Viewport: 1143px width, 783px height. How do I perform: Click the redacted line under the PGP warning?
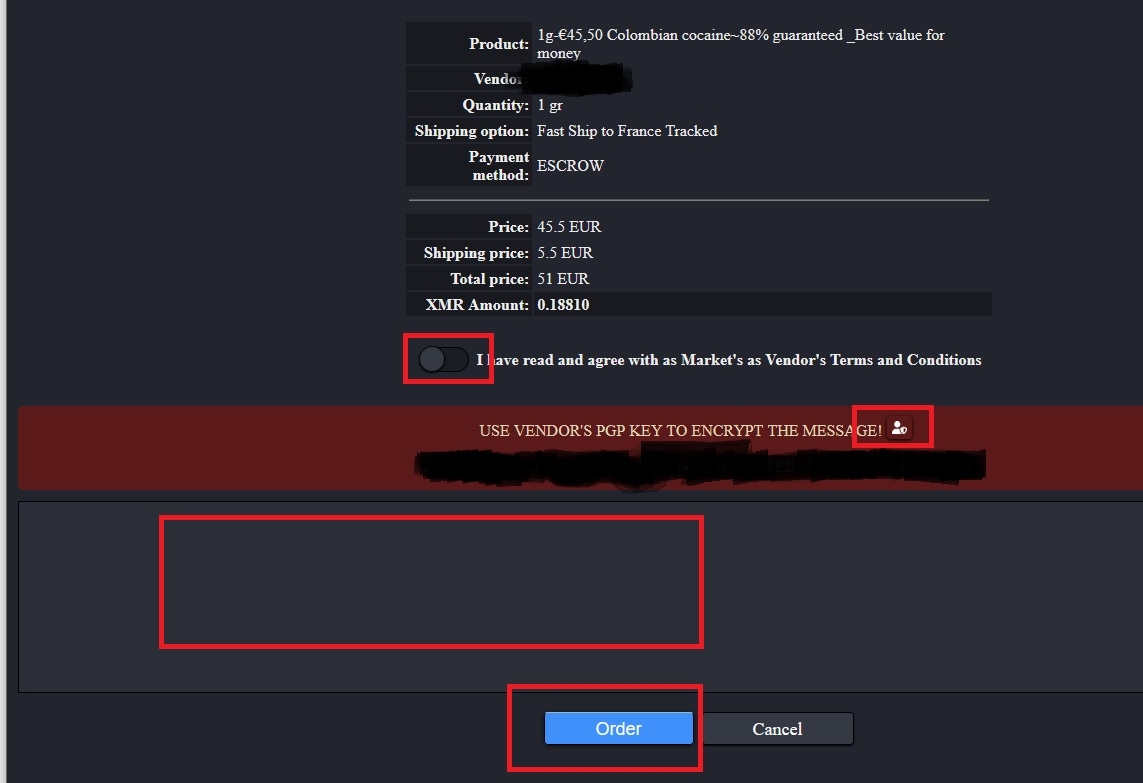[700, 467]
